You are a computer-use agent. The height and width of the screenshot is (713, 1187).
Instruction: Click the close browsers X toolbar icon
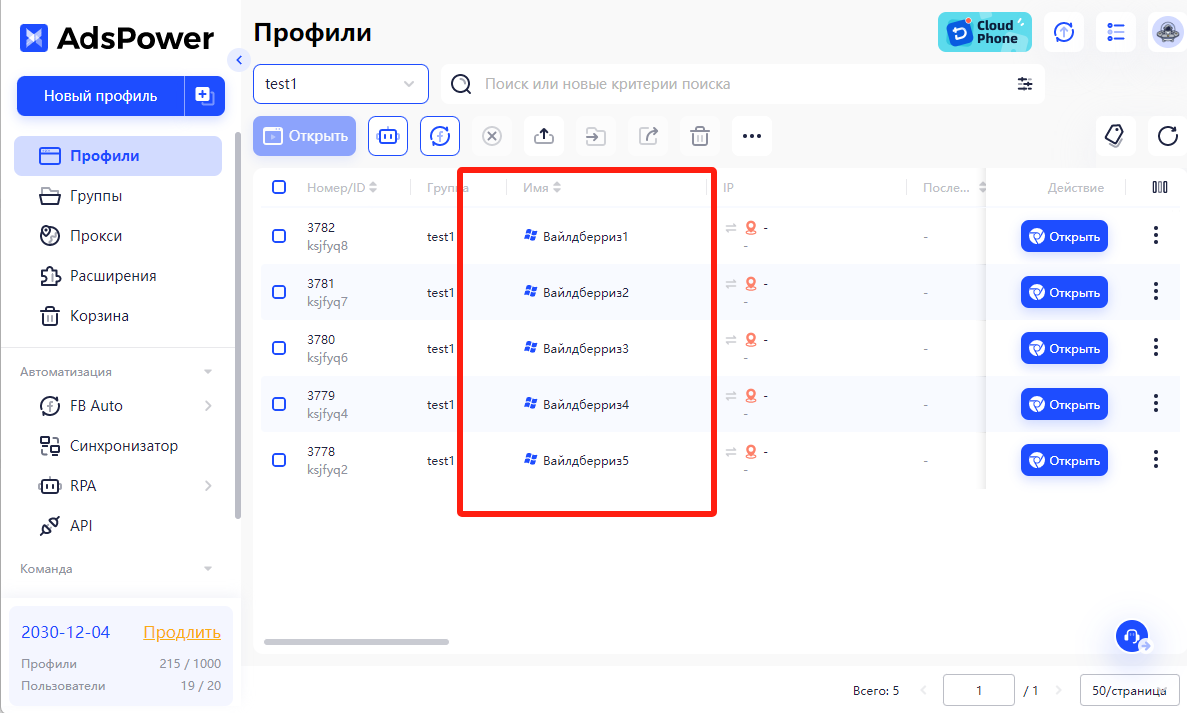(x=492, y=136)
